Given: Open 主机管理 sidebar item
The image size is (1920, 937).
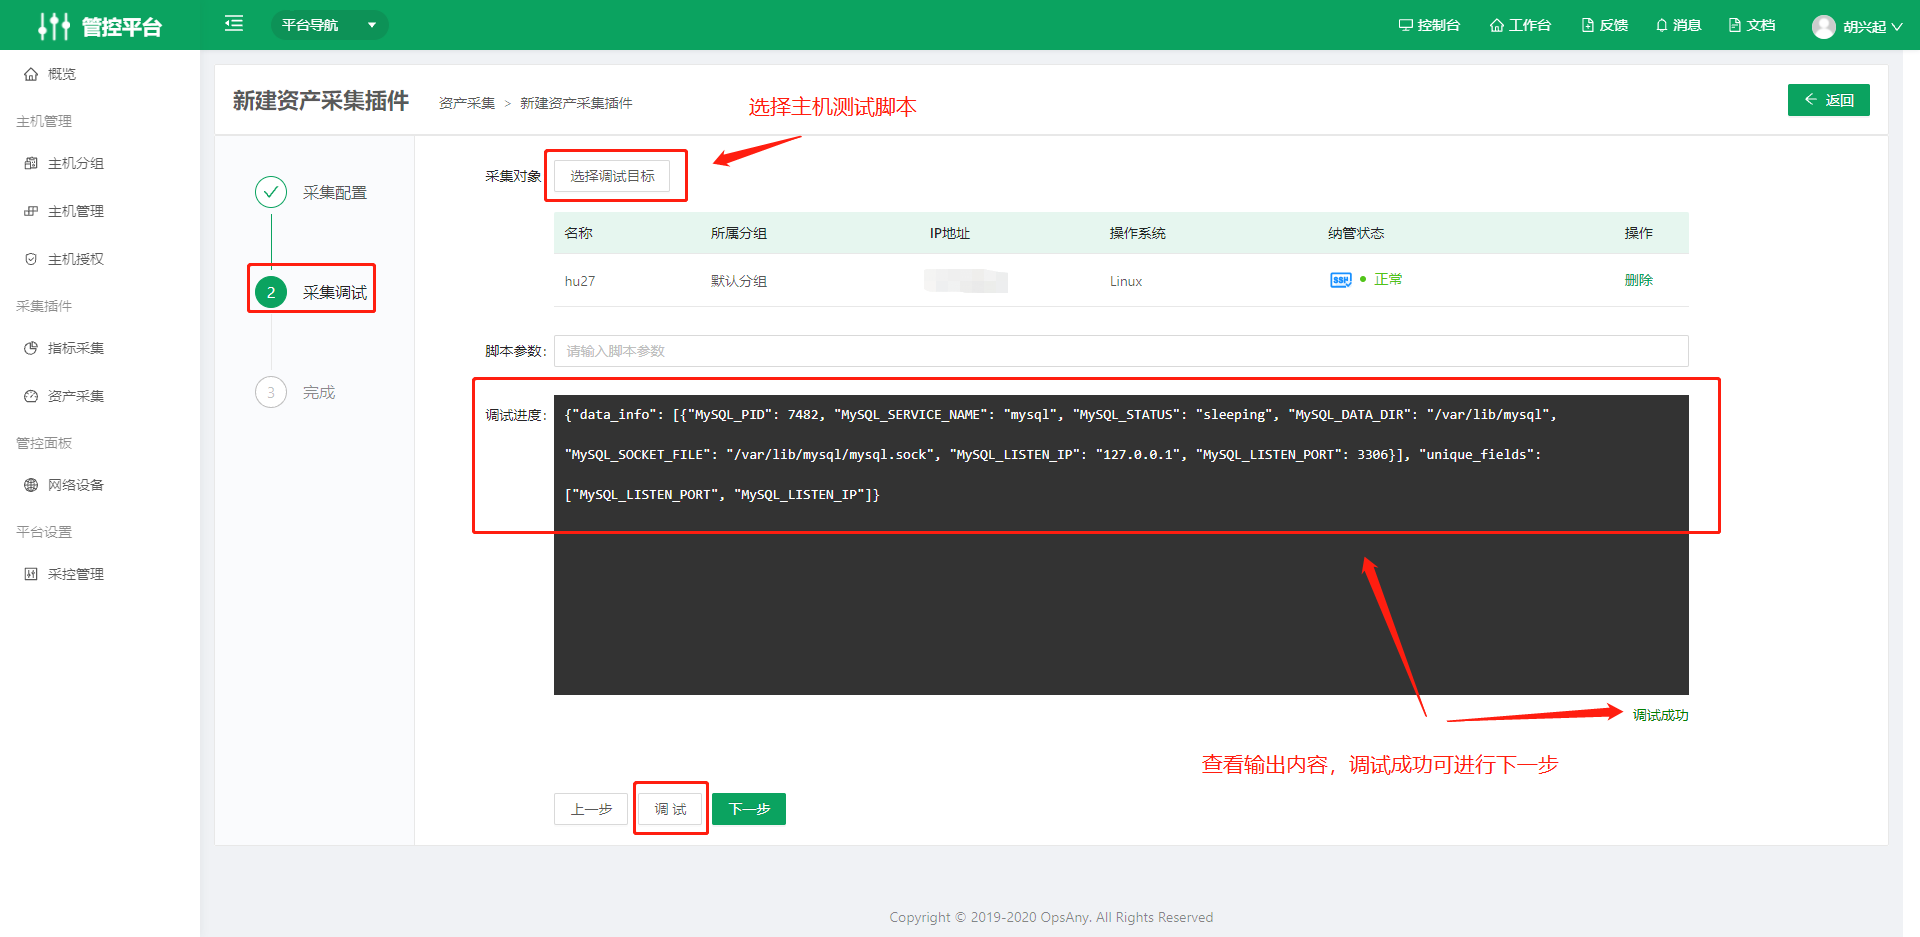Looking at the screenshot, I should click(x=76, y=211).
